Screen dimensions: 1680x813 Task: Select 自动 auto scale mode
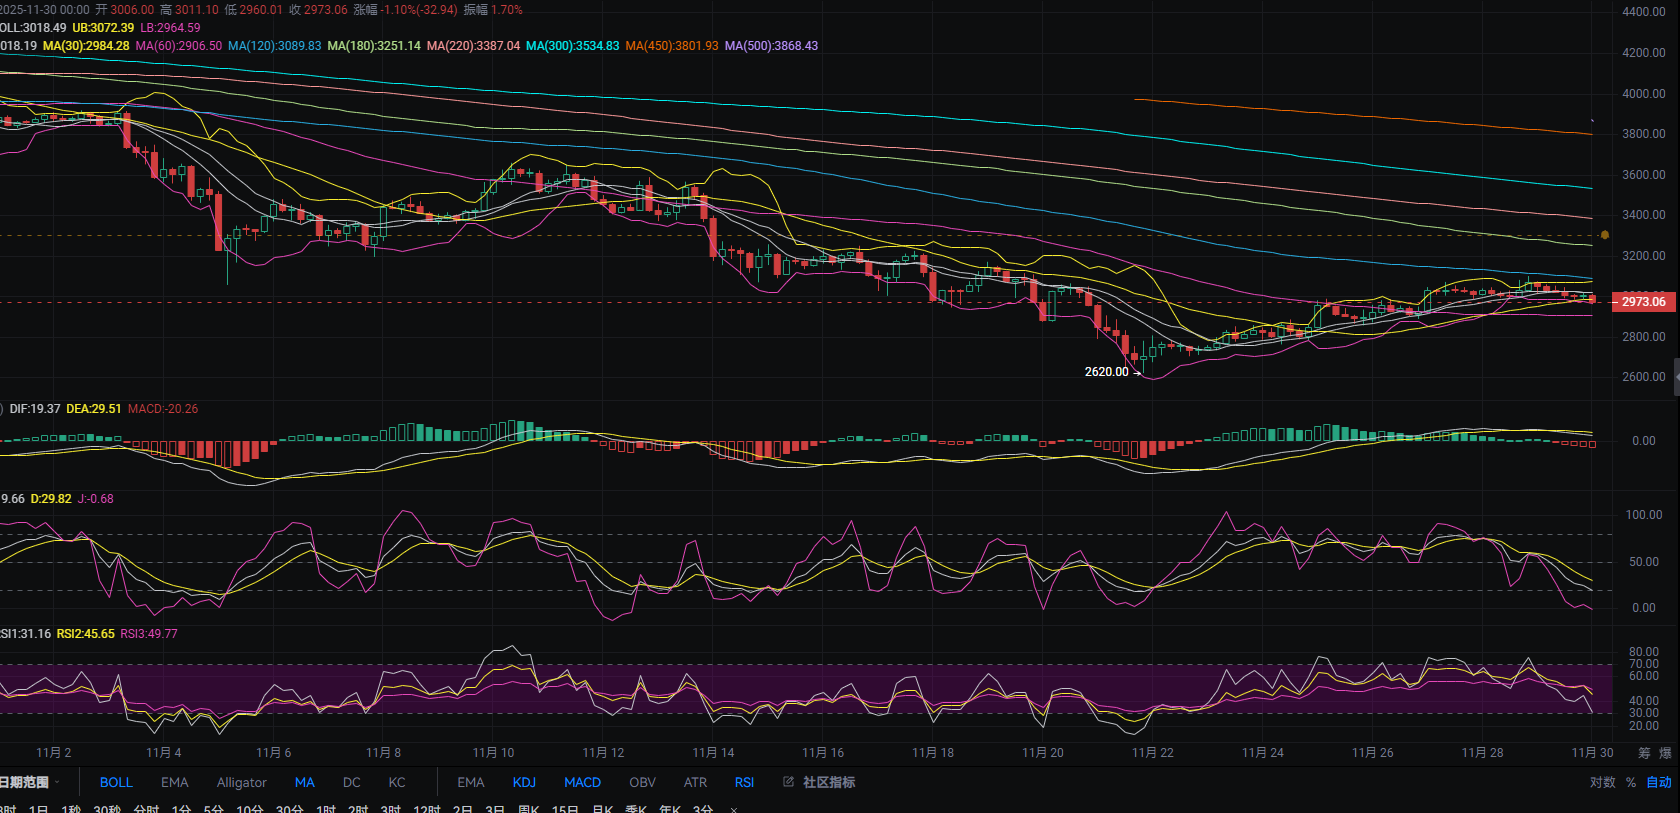point(1659,782)
